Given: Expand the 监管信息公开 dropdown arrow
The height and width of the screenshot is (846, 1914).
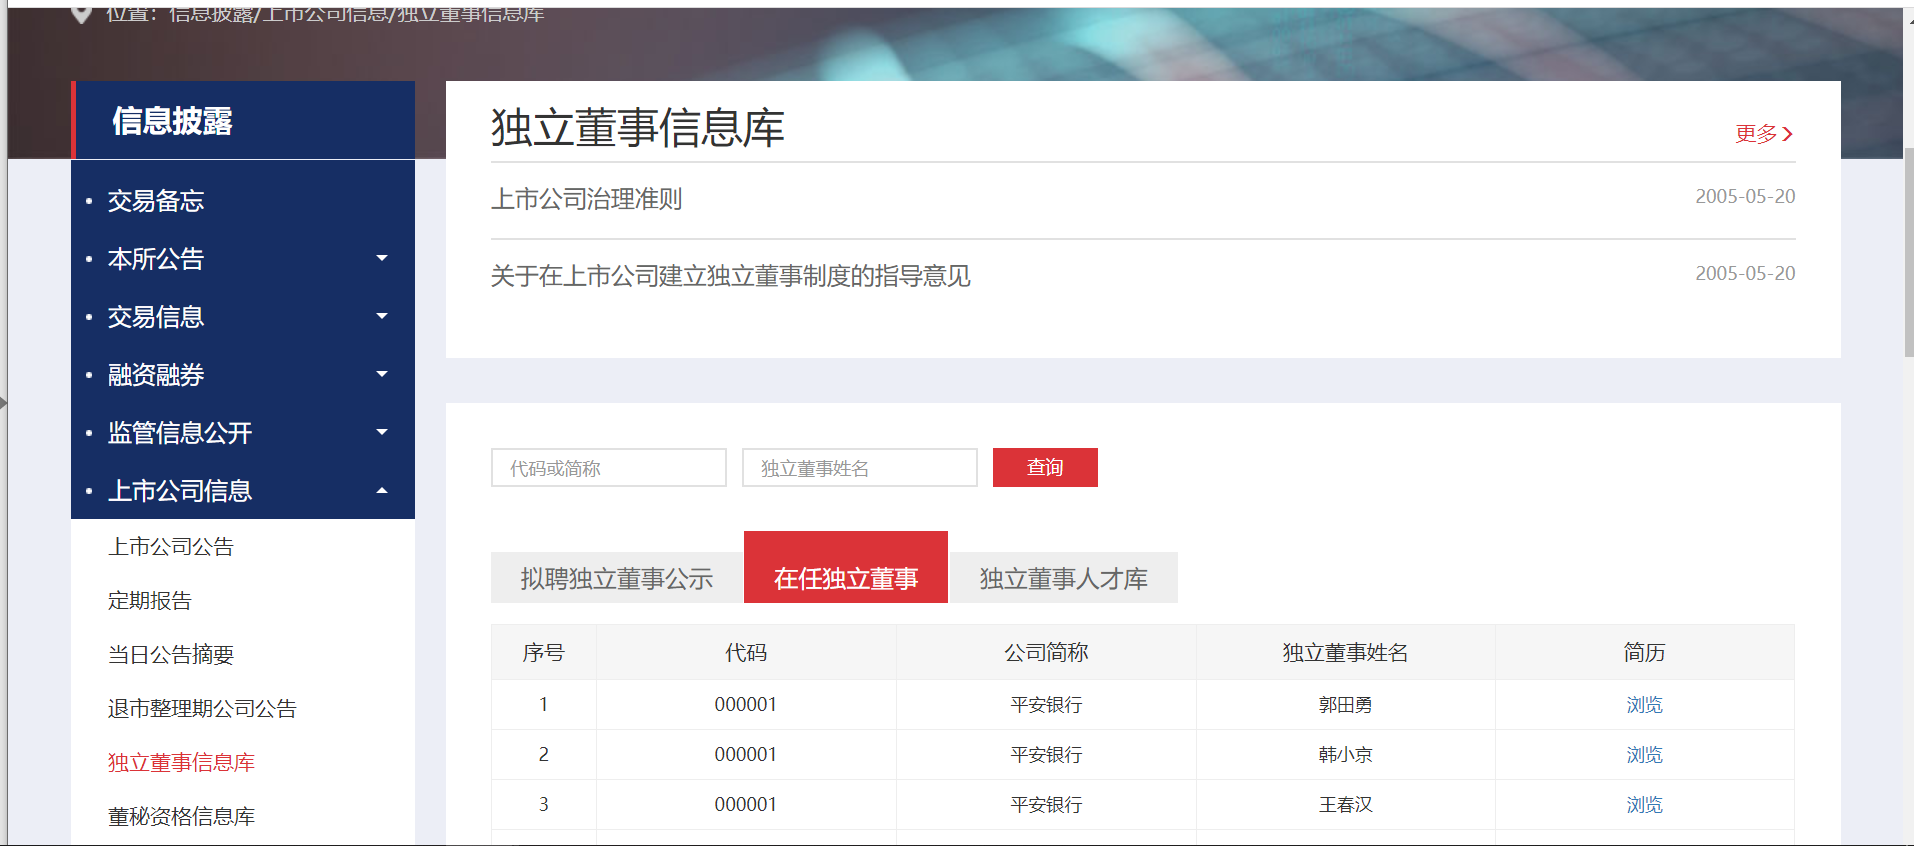Looking at the screenshot, I should point(382,432).
